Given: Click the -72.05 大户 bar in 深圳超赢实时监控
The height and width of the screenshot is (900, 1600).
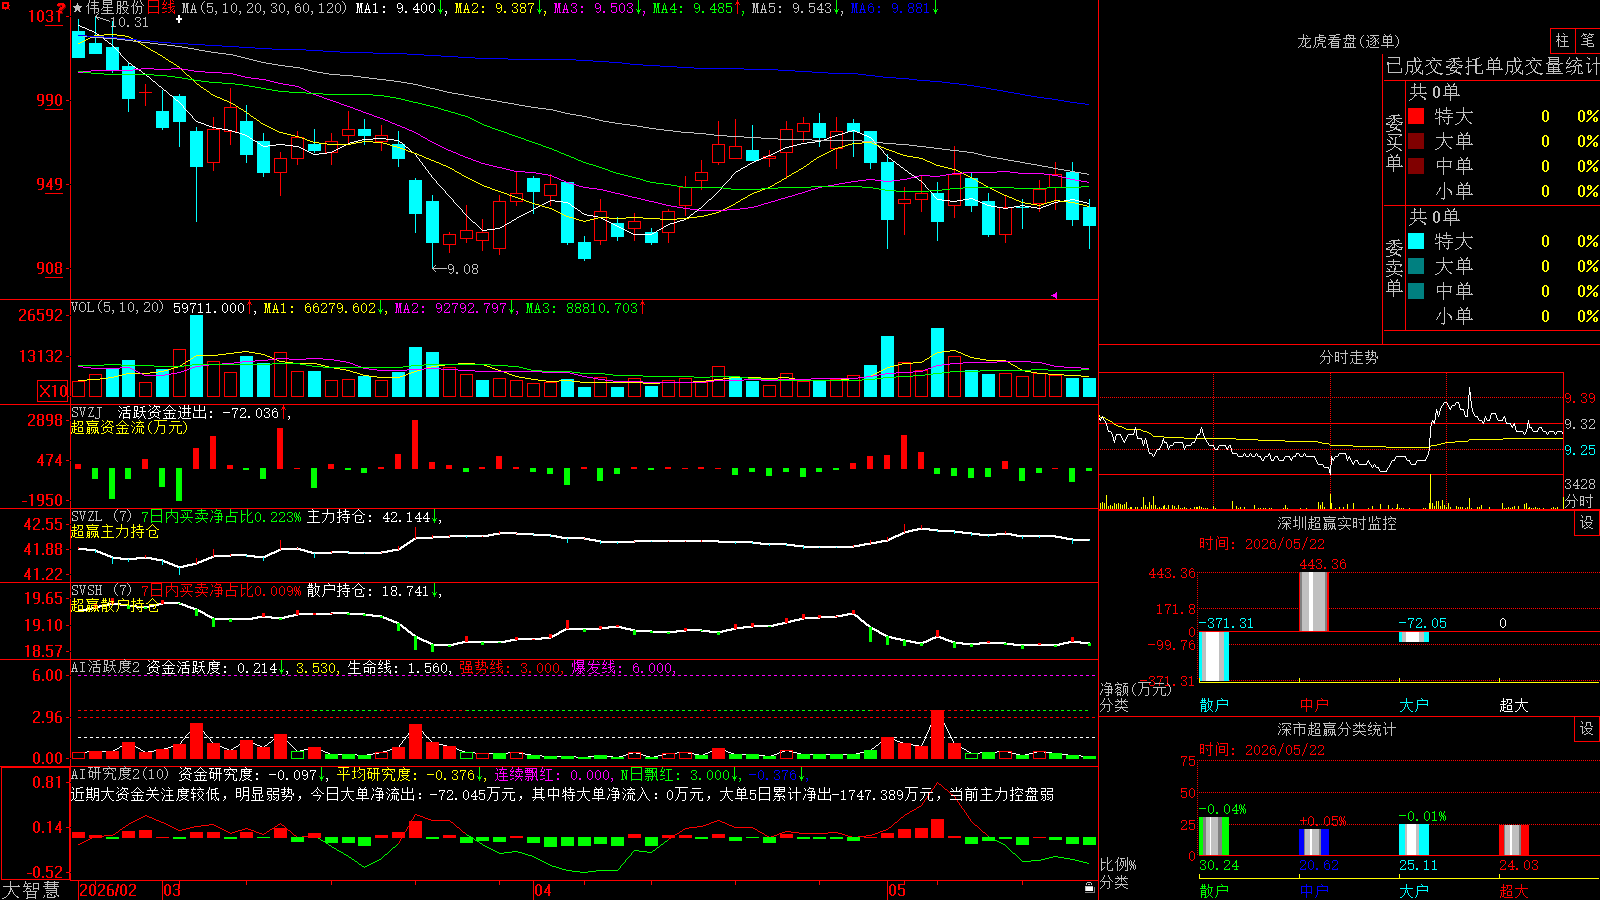Looking at the screenshot, I should click(x=1414, y=636).
